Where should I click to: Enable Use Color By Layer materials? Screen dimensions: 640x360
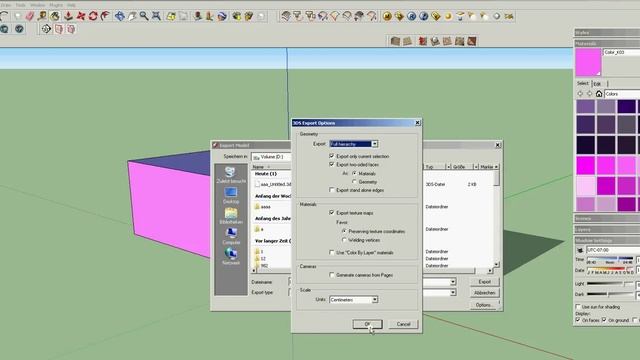click(331, 253)
